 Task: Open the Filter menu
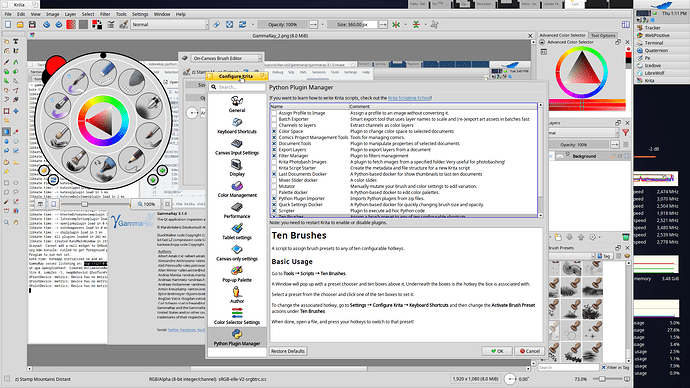tap(105, 14)
